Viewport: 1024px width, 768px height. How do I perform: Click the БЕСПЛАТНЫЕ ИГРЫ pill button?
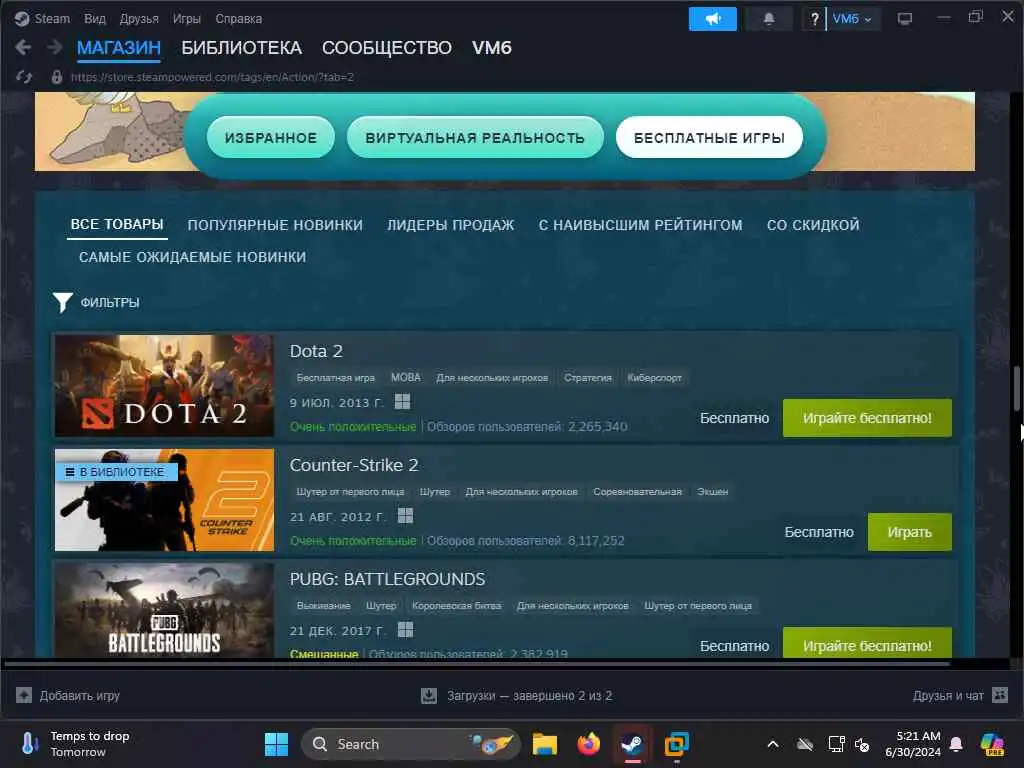point(709,137)
